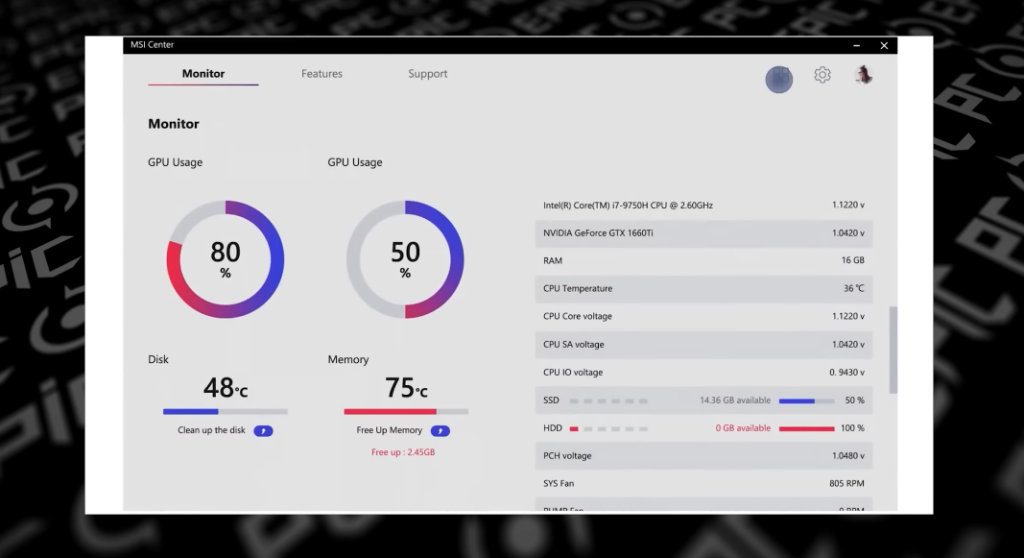Click the SSD label in list

point(551,400)
